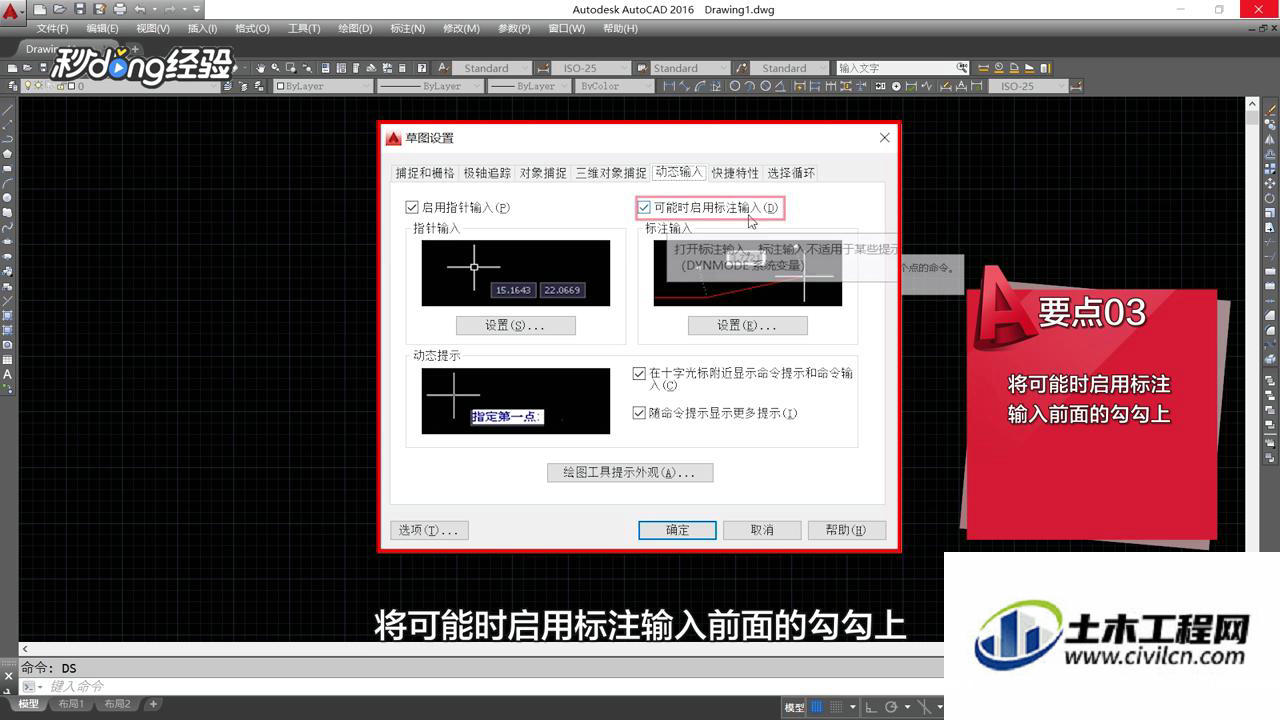This screenshot has height=720, width=1280.
Task: Toggle the Ortho mode status bar icon
Action: 871,707
